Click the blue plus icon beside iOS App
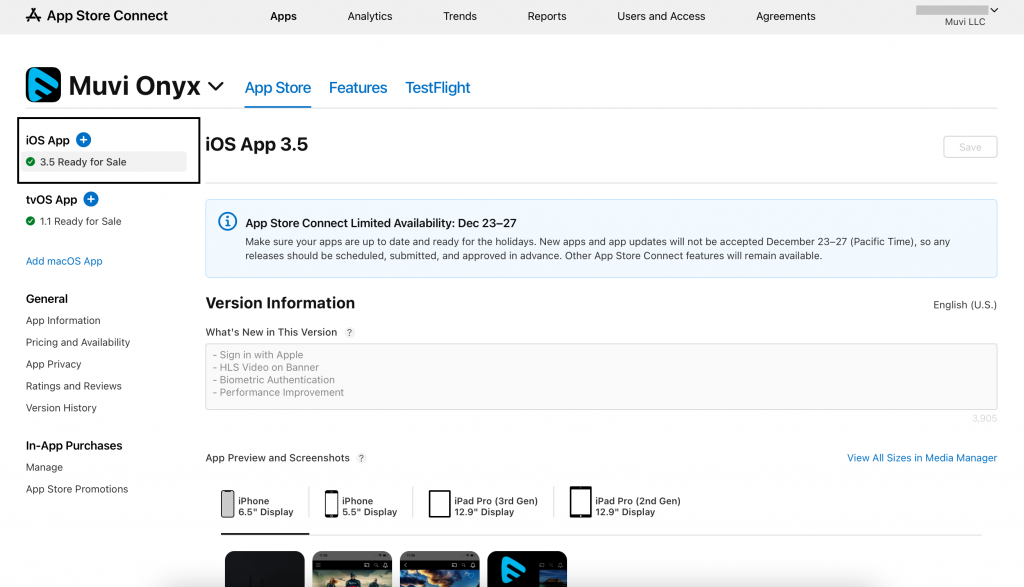The height and width of the screenshot is (587, 1024). pos(83,139)
